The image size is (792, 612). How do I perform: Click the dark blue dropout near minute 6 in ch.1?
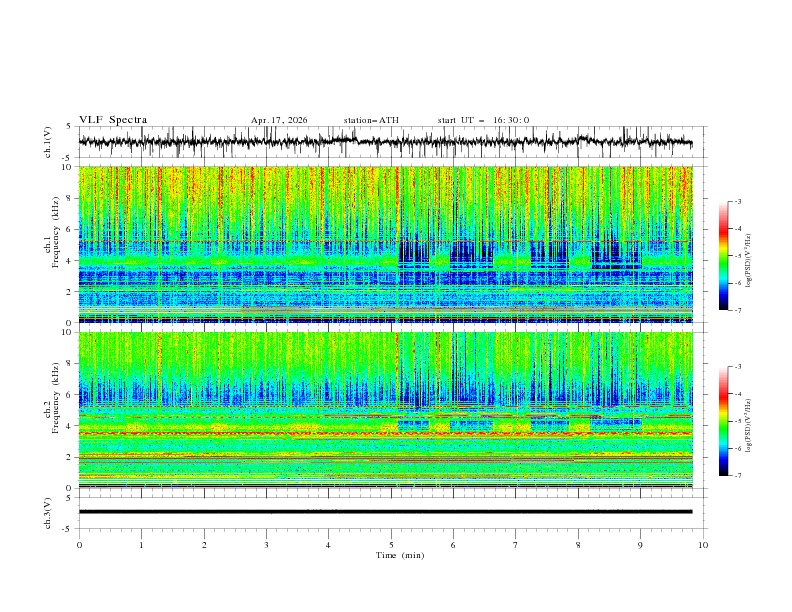[x=471, y=252]
